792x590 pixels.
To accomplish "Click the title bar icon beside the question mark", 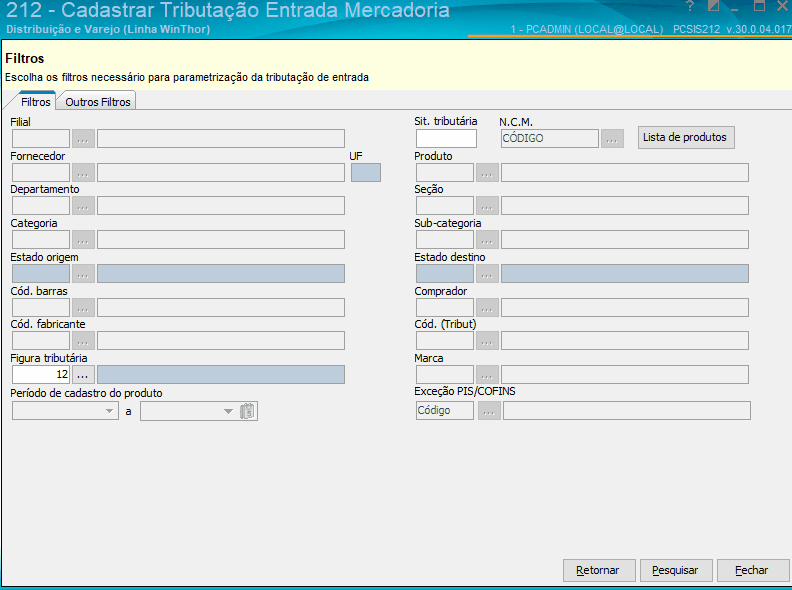I will pyautogui.click(x=713, y=6).
